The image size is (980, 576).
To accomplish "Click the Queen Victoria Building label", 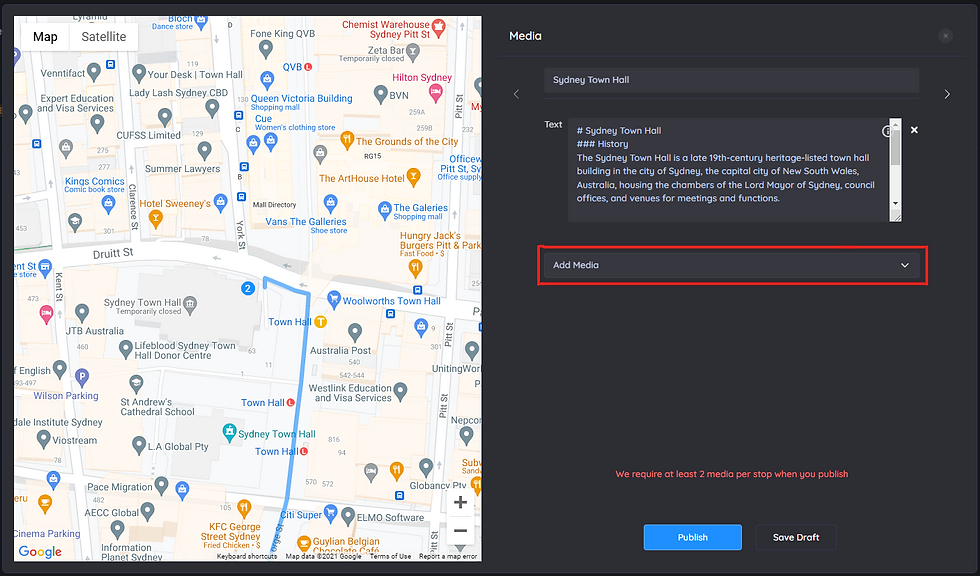I will tap(301, 98).
